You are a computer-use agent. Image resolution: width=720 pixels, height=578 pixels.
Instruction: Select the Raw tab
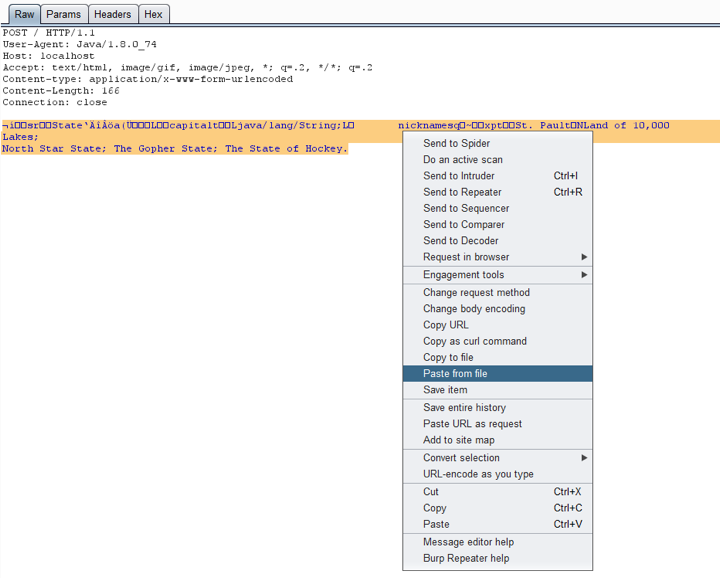pos(24,14)
